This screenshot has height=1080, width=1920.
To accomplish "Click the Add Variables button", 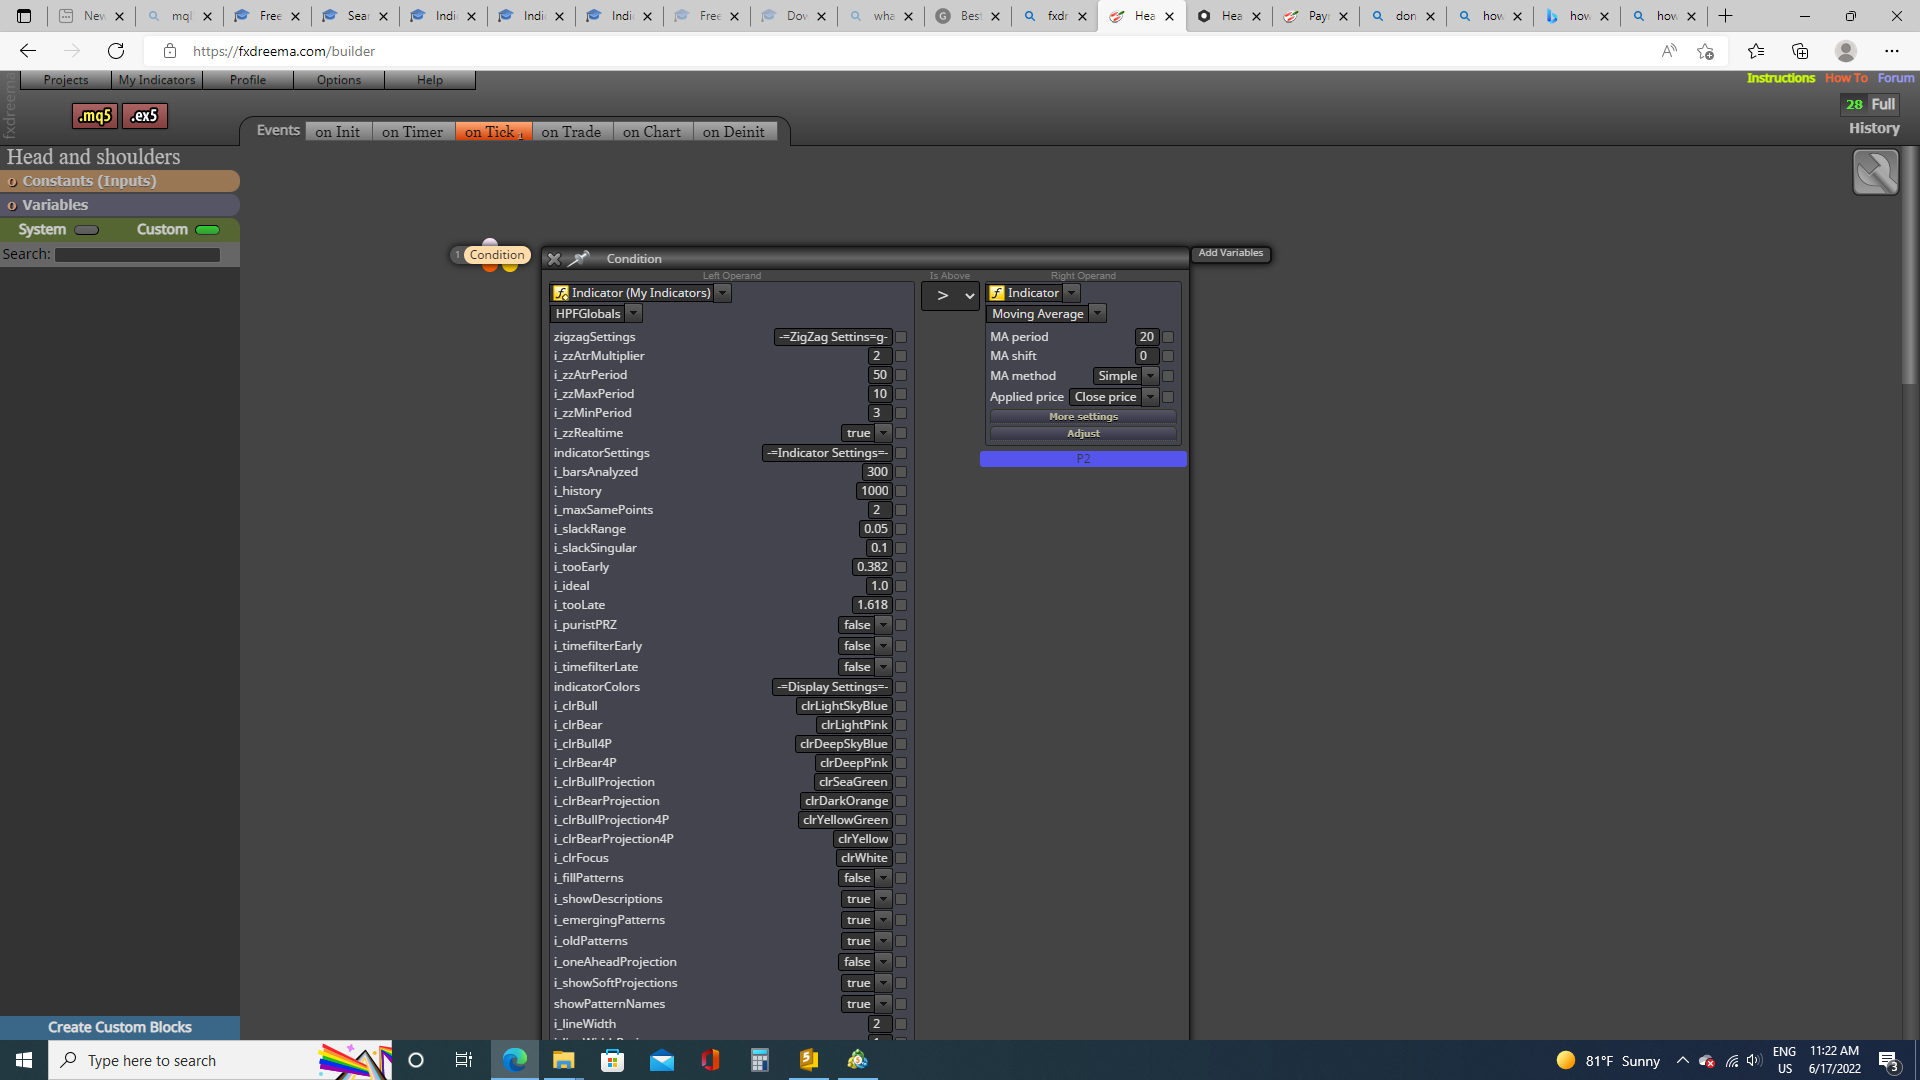I will 1231,253.
